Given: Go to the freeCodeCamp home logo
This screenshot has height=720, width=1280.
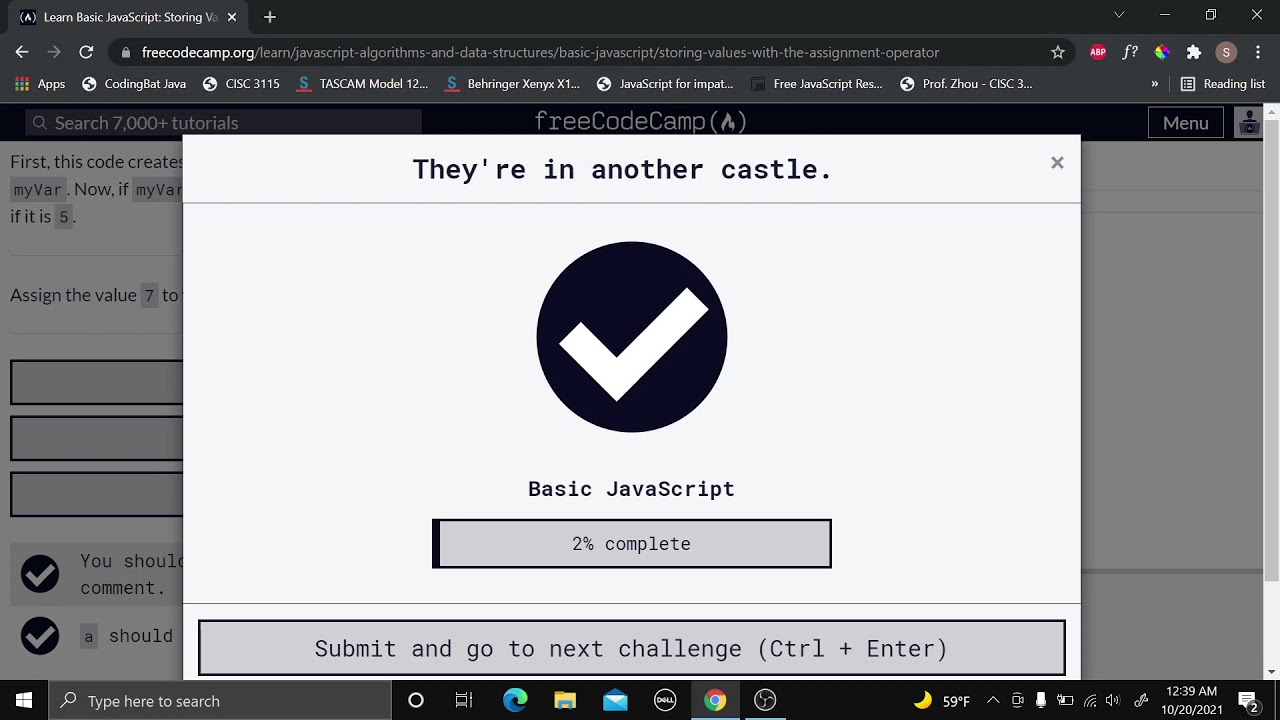Looking at the screenshot, I should coord(641,122).
